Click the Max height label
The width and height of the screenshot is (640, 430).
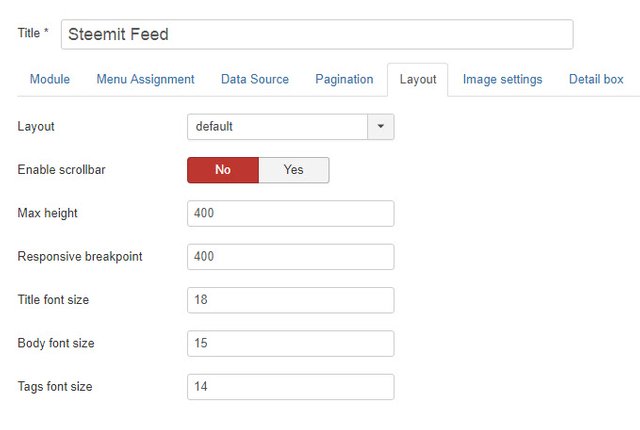coord(47,213)
